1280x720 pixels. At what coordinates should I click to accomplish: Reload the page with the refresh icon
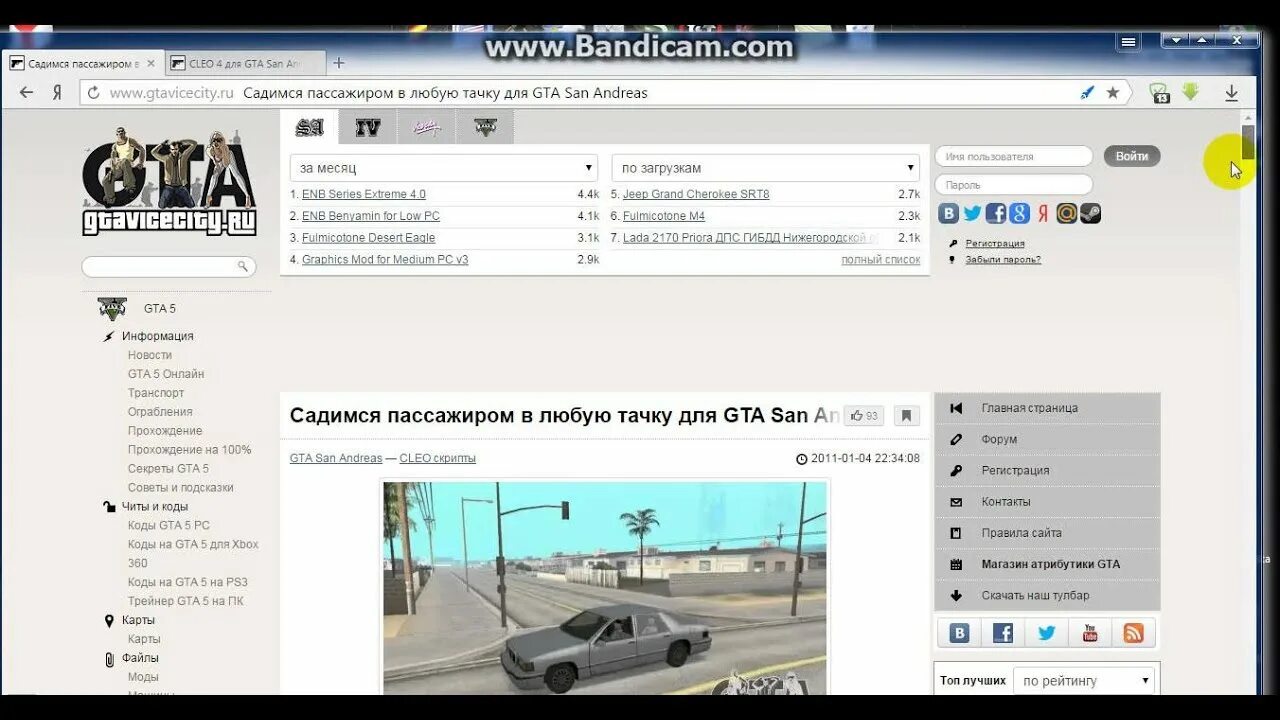(93, 93)
